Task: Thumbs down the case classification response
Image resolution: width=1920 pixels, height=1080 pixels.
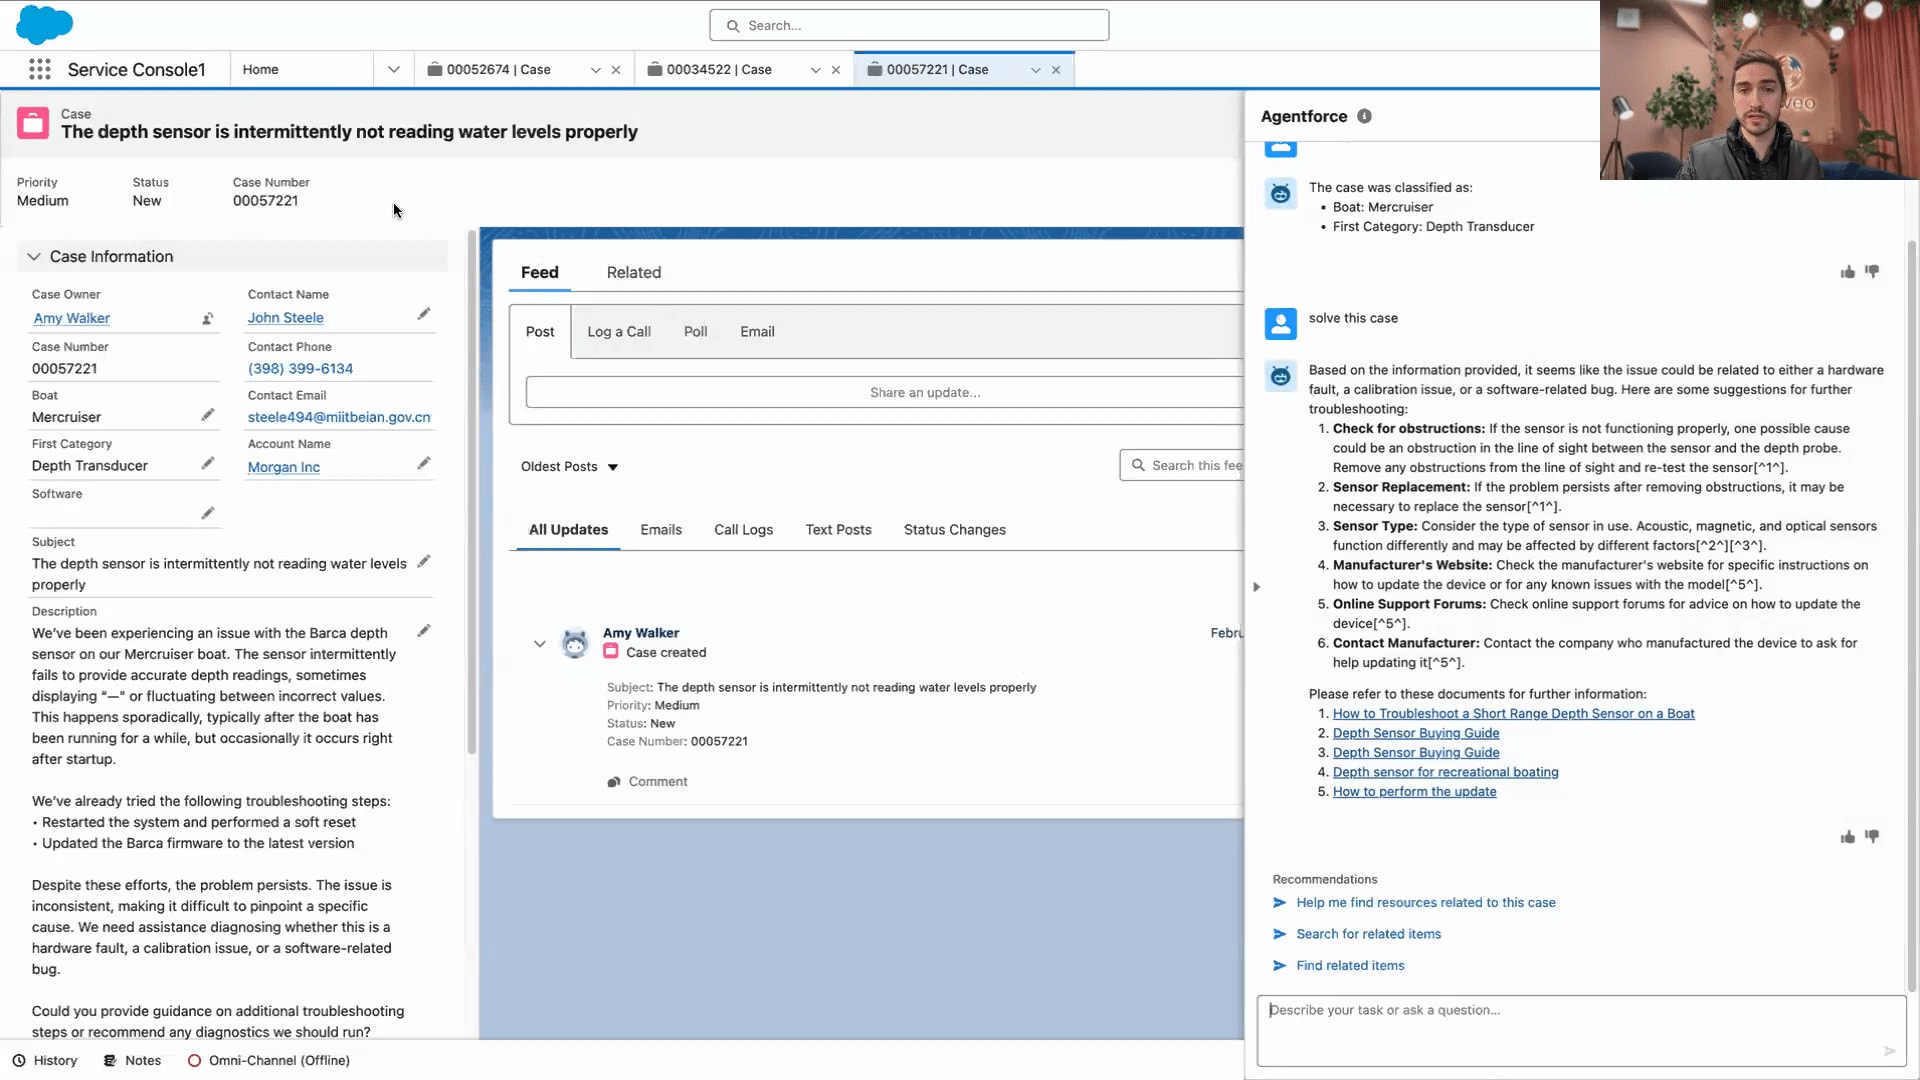Action: click(x=1872, y=272)
